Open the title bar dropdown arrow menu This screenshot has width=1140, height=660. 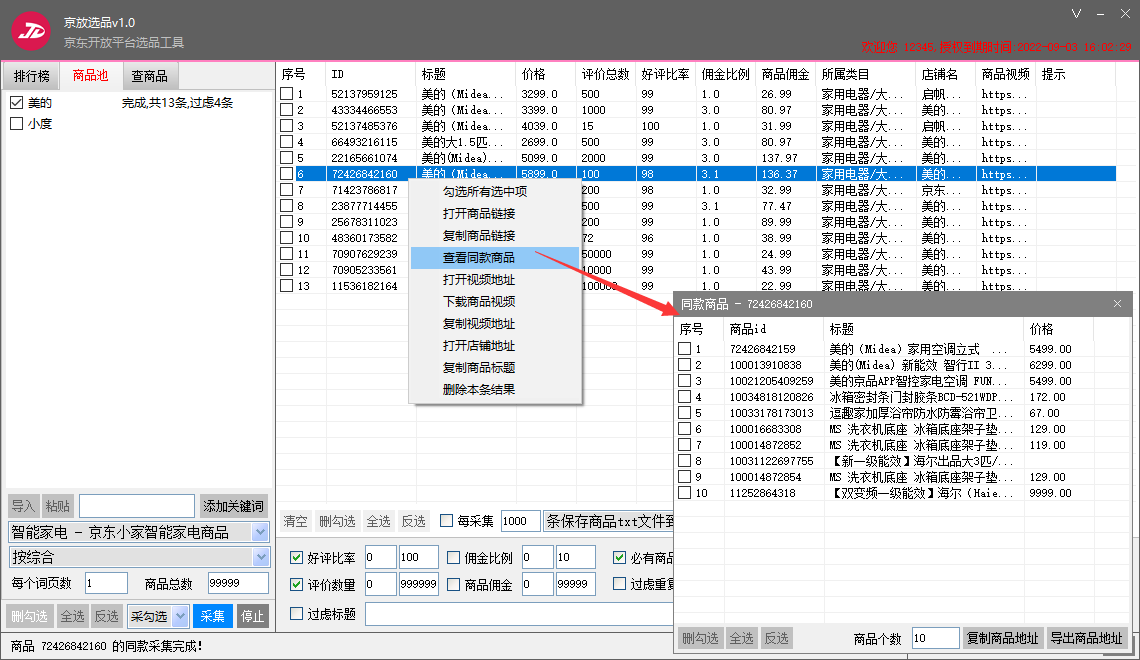coord(1077,13)
